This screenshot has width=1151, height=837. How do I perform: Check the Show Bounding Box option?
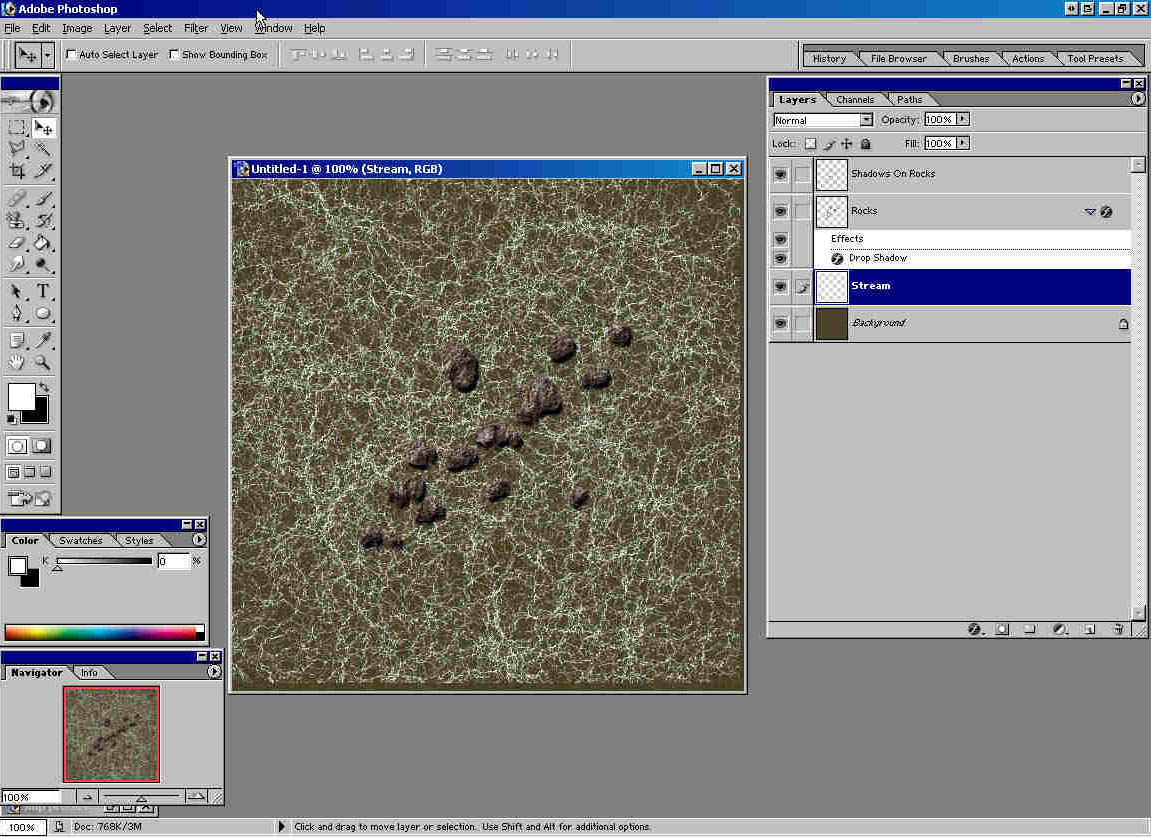(174, 55)
